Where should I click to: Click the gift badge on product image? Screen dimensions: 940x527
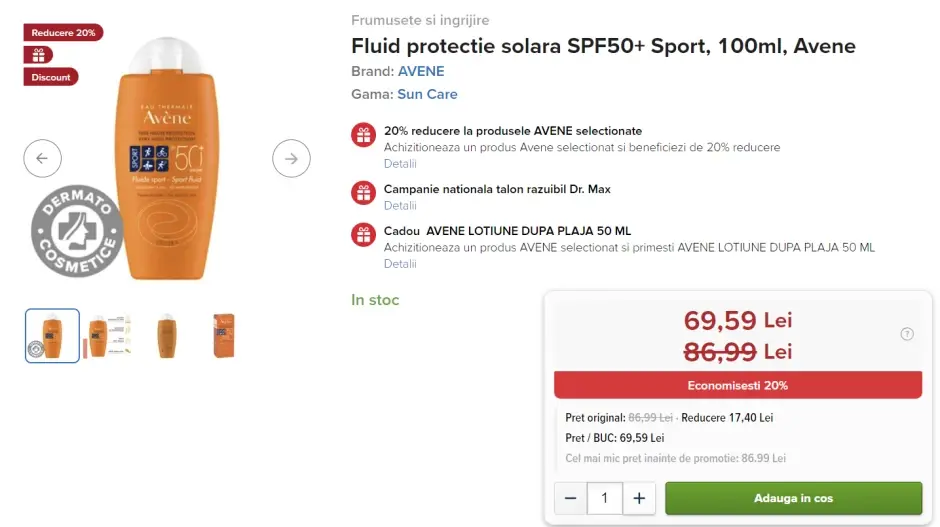point(39,54)
